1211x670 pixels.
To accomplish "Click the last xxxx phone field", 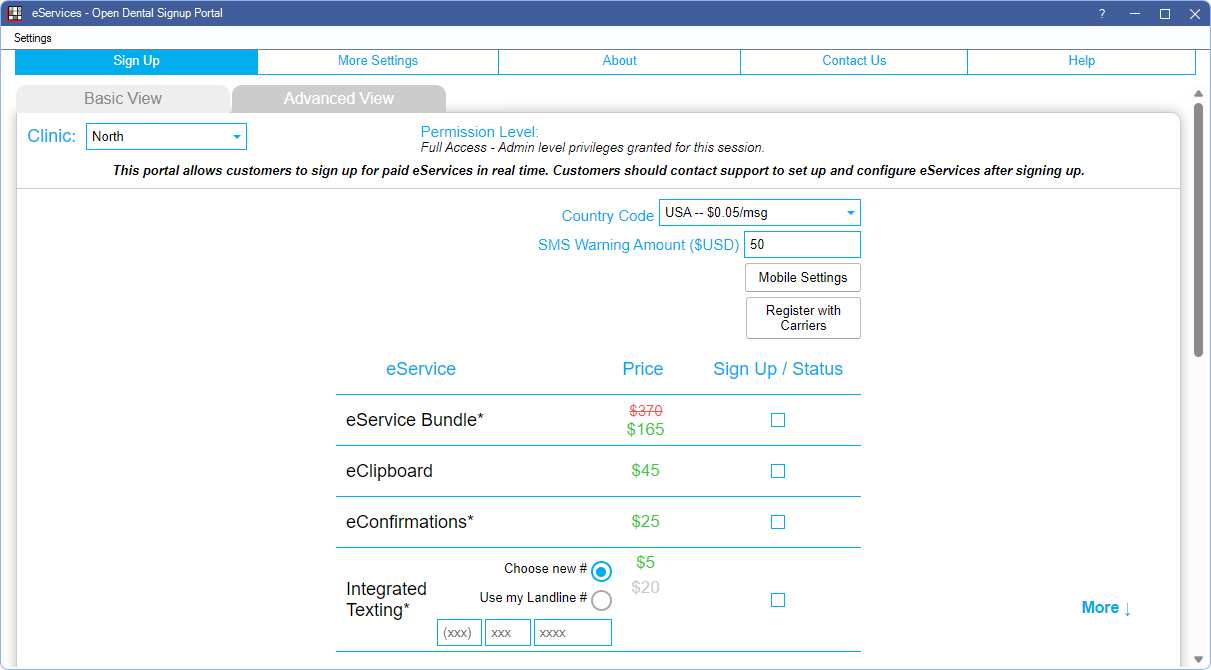I will (x=573, y=633).
